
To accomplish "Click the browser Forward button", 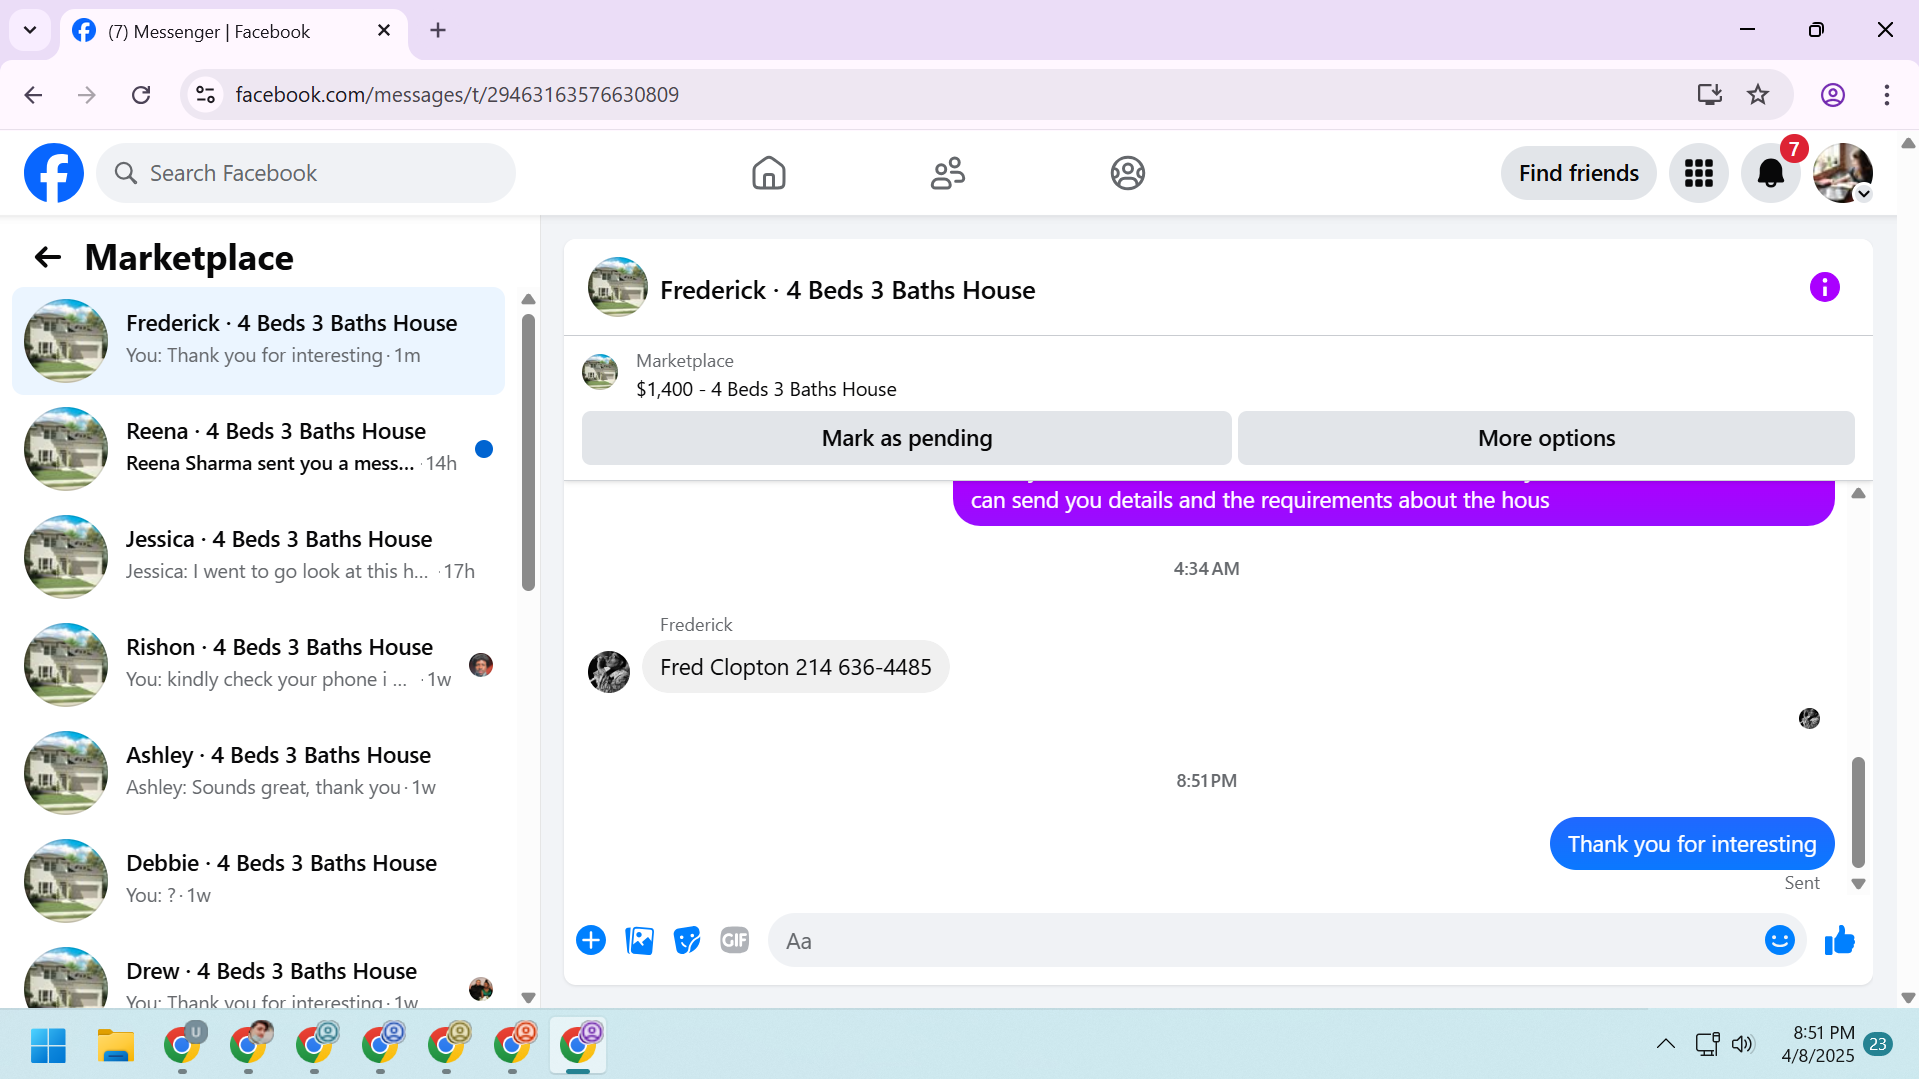I will pyautogui.click(x=87, y=94).
